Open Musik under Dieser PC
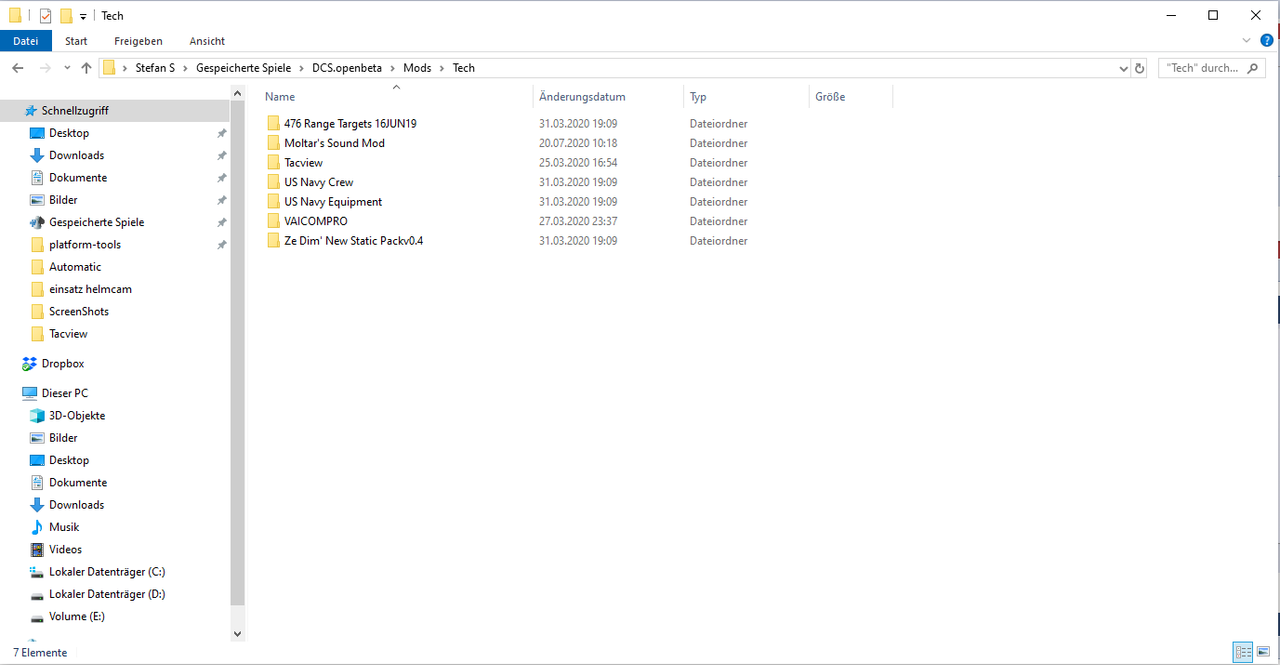Screen dimensions: 1280x665 pyautogui.click(x=64, y=527)
